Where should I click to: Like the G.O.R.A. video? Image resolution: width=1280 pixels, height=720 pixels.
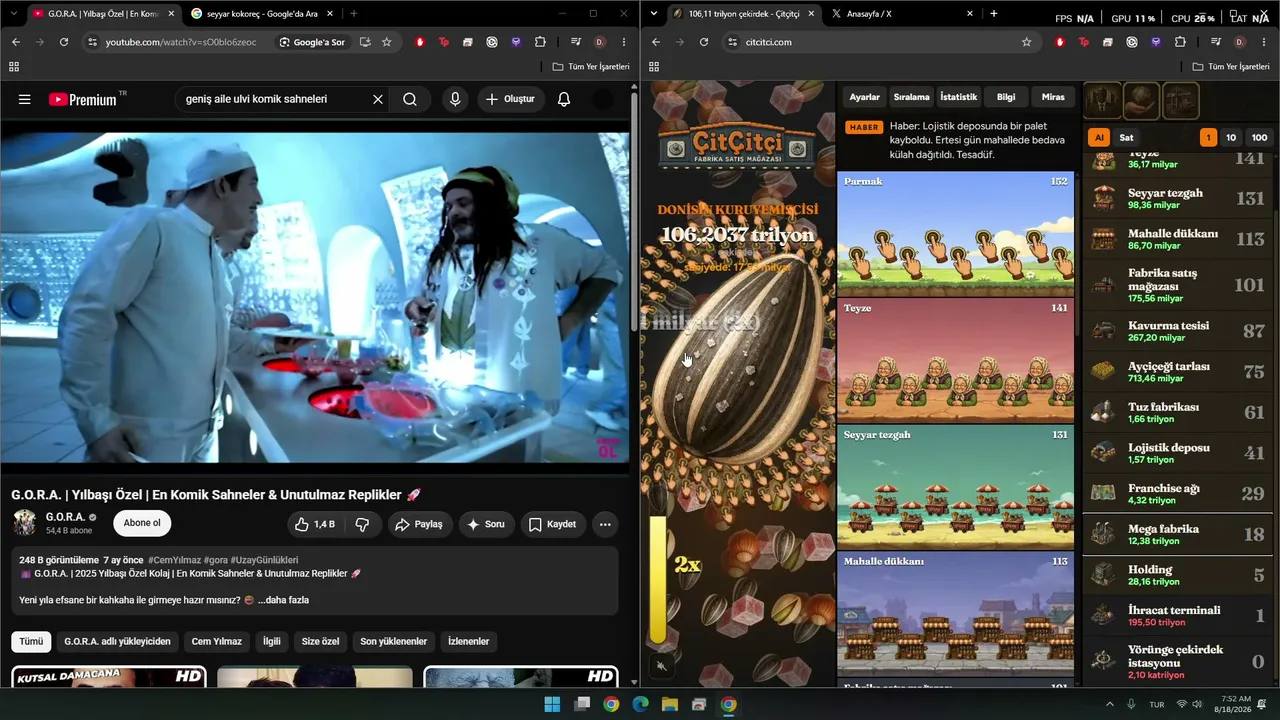315,524
